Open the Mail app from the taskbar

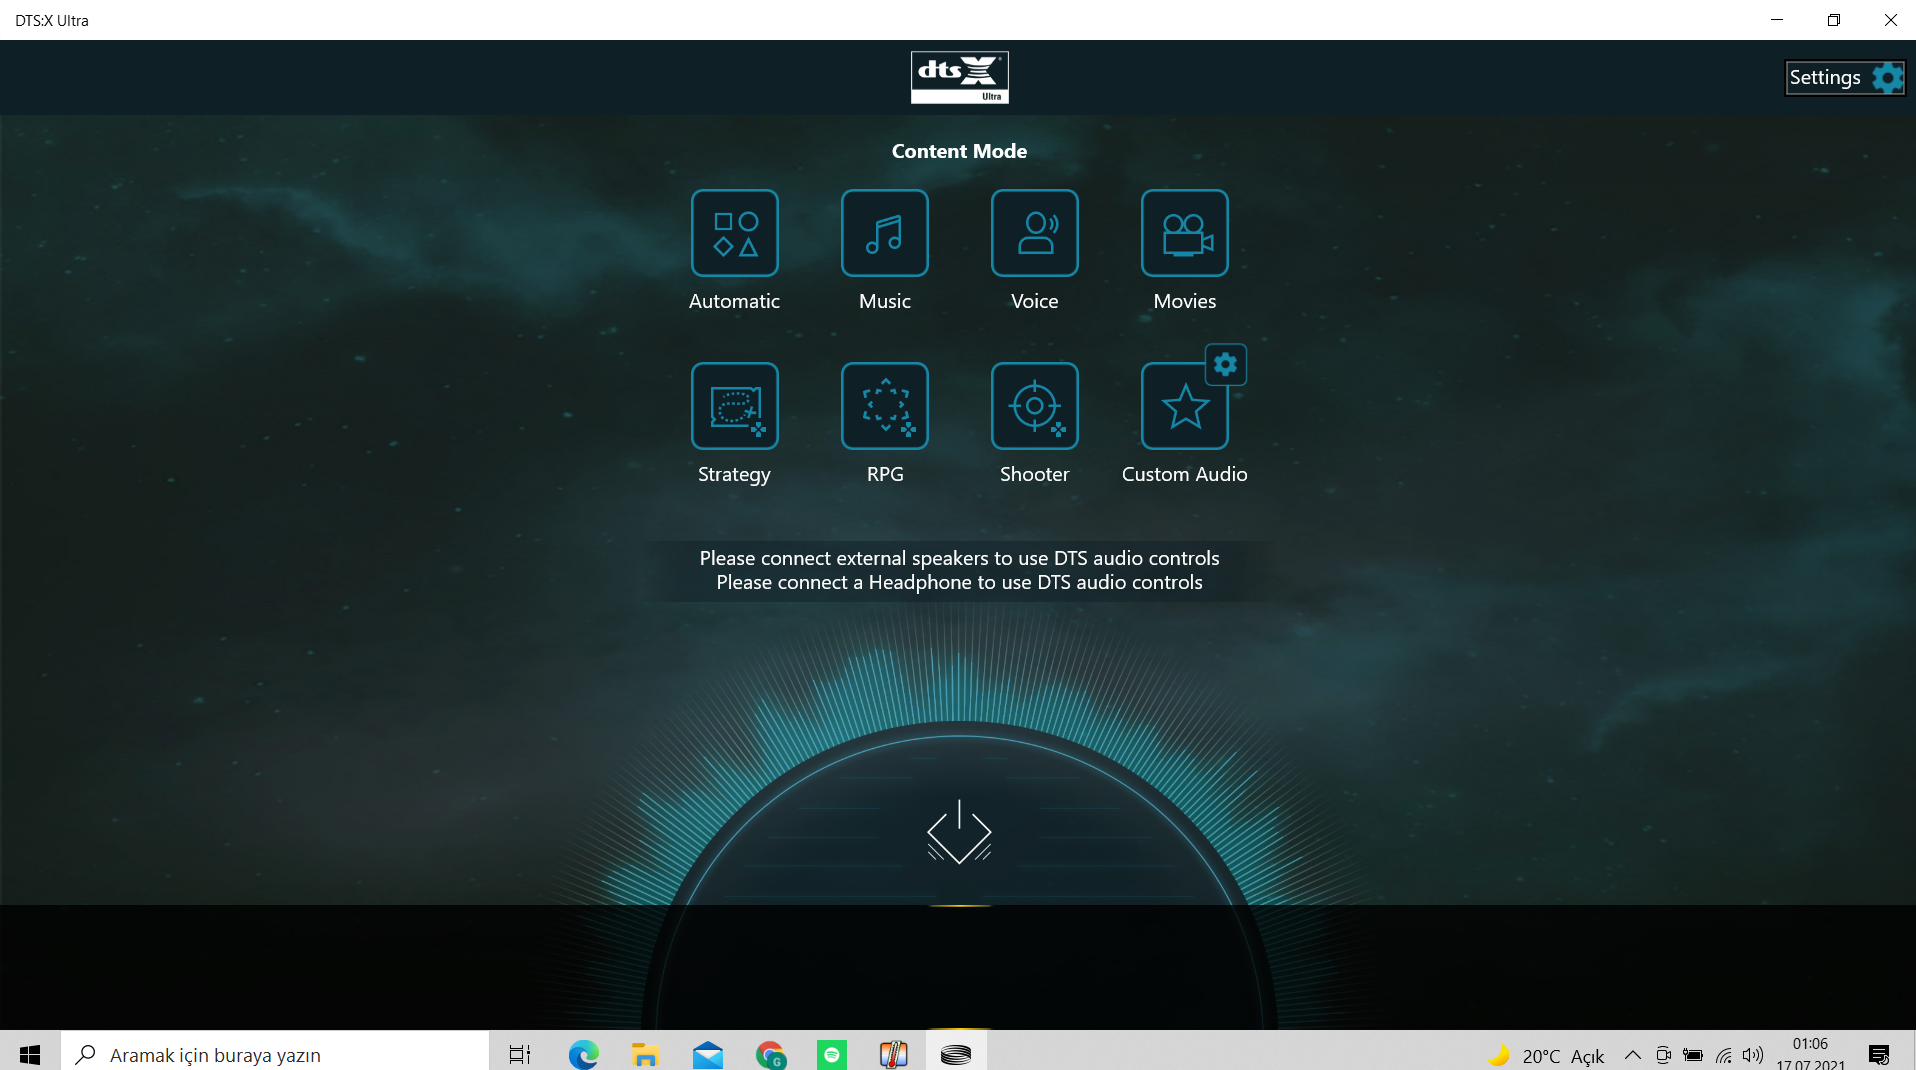point(708,1054)
